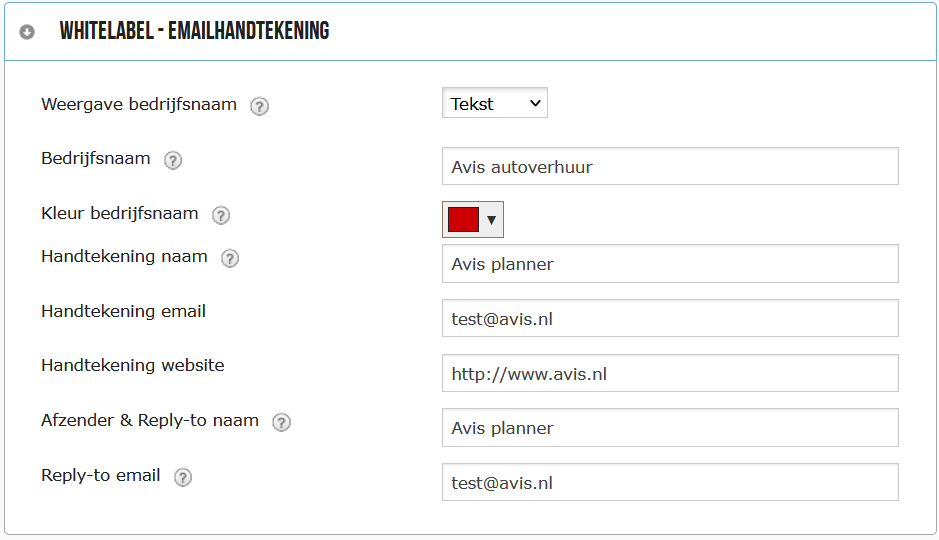Open help icon for Weergave bedrijfsnaam
The image size is (939, 540).
pyautogui.click(x=259, y=107)
